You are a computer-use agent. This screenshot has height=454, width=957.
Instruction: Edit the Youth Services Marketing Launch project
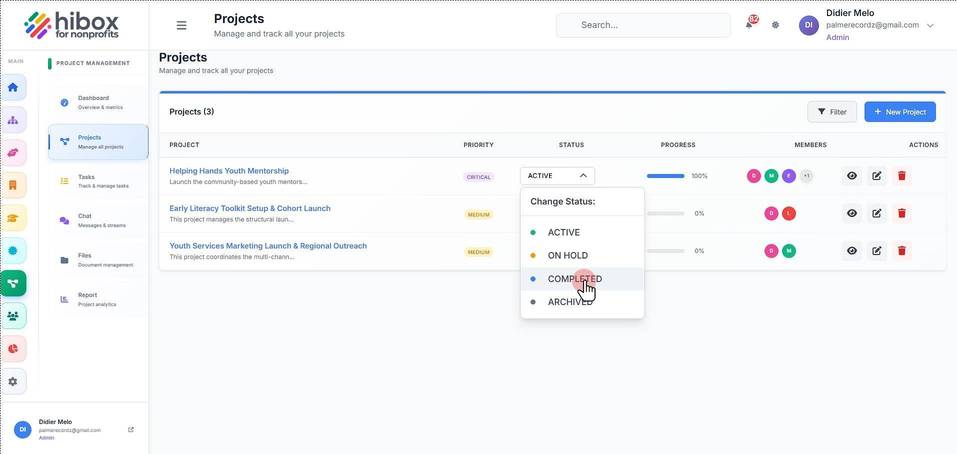coord(876,251)
